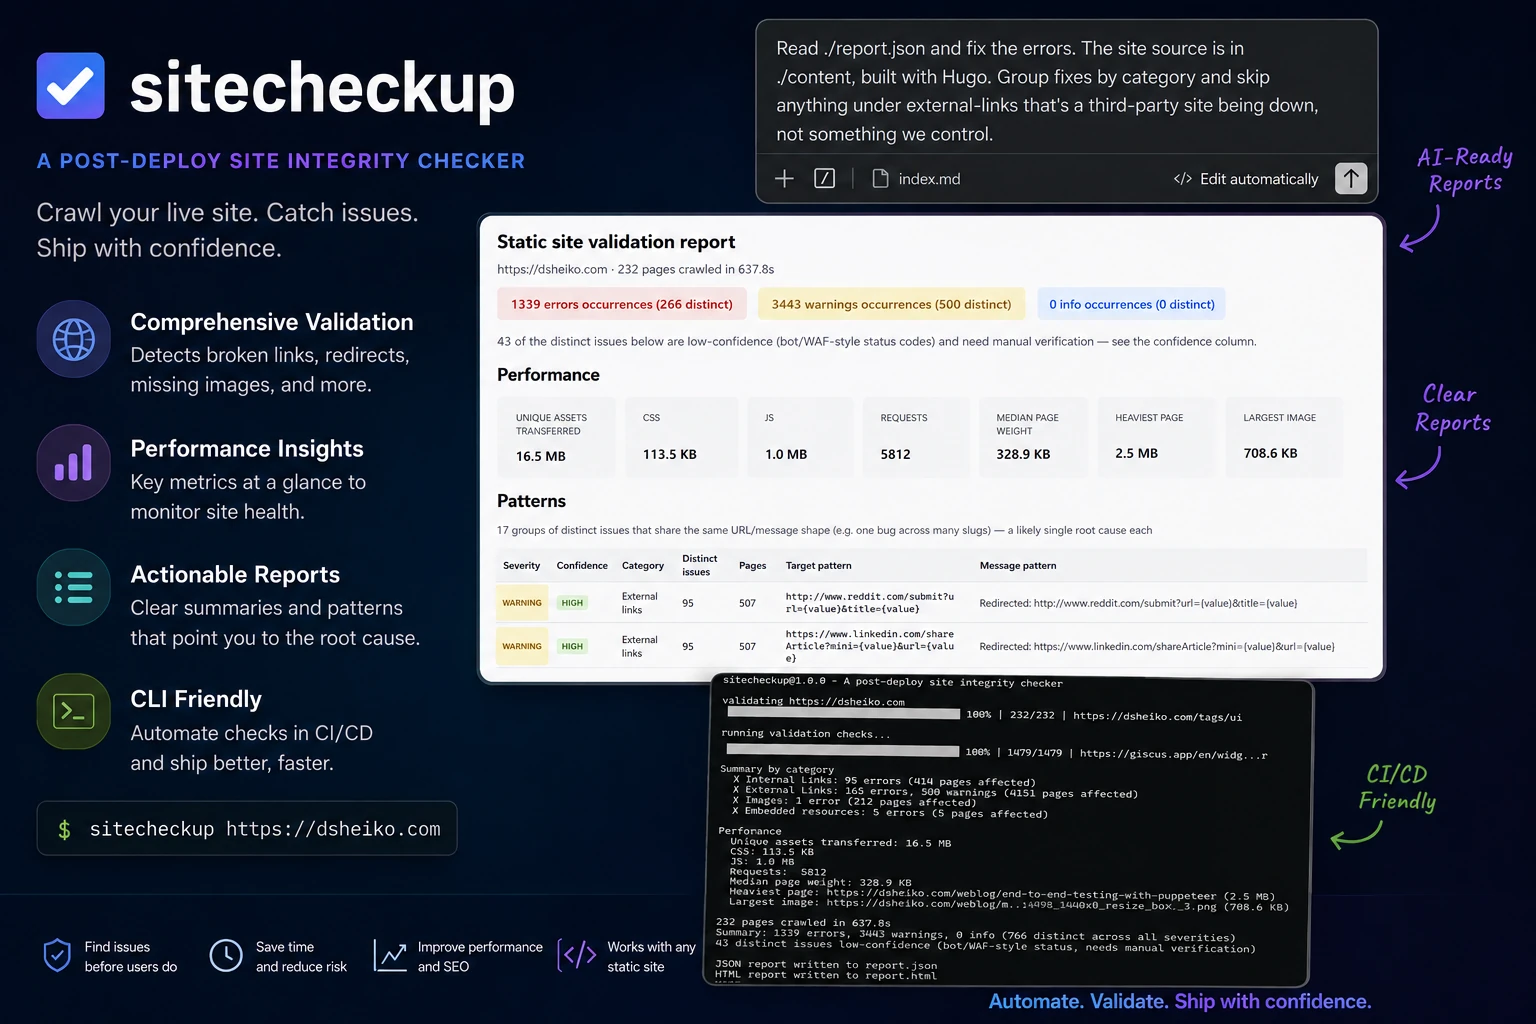Screen dimensions: 1536x1024
Task: Click the 1339 errors occurrences badge
Action: pyautogui.click(x=621, y=304)
